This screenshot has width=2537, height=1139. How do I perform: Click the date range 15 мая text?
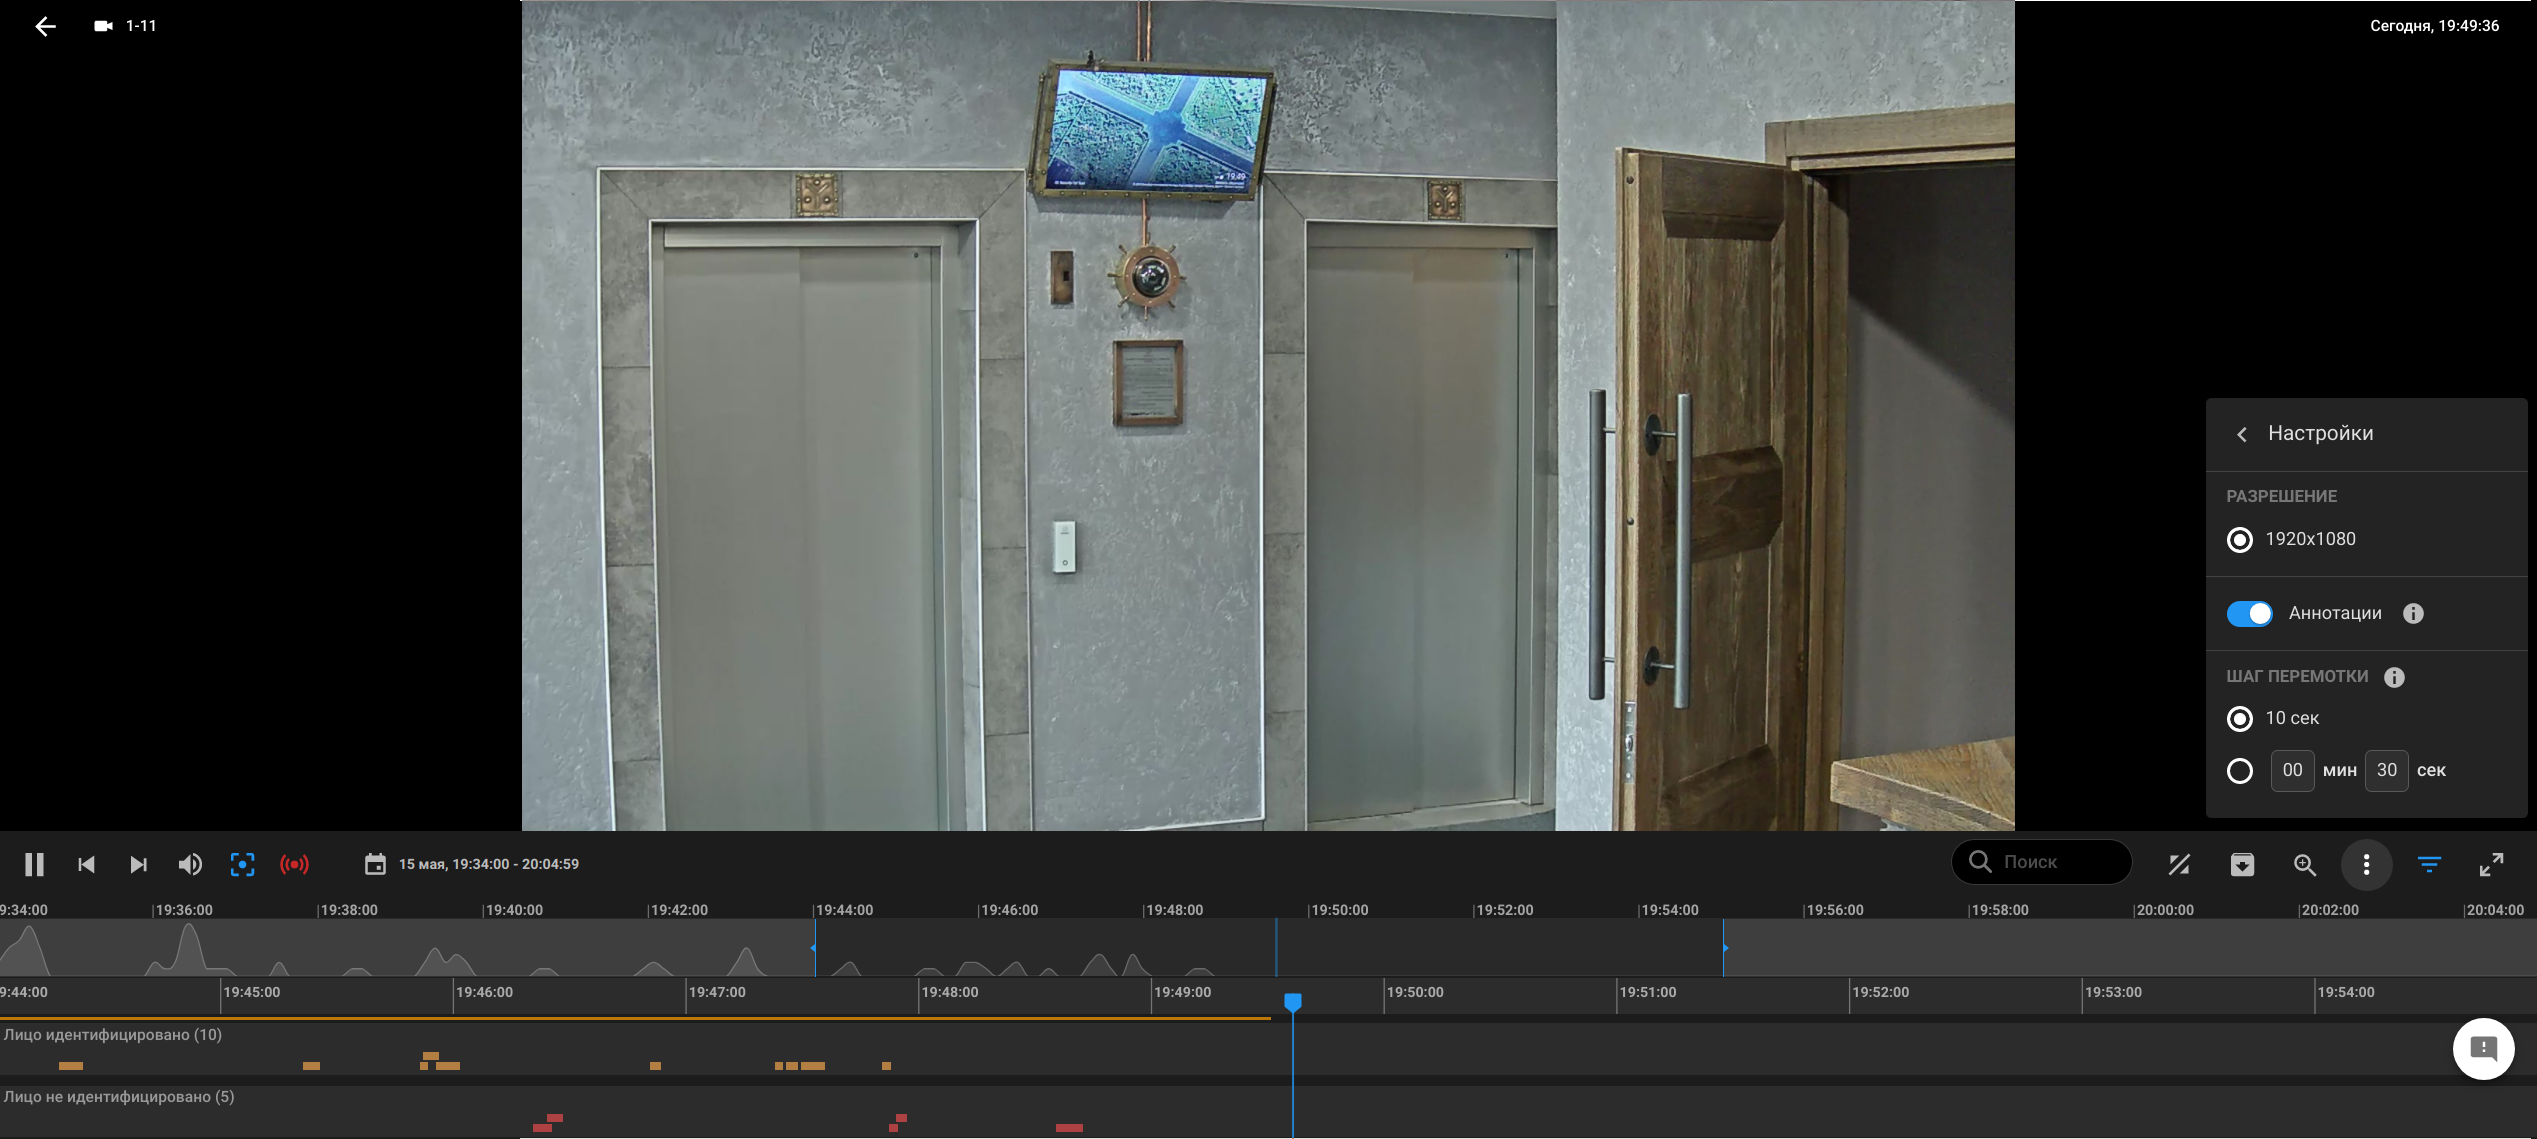pyautogui.click(x=489, y=864)
